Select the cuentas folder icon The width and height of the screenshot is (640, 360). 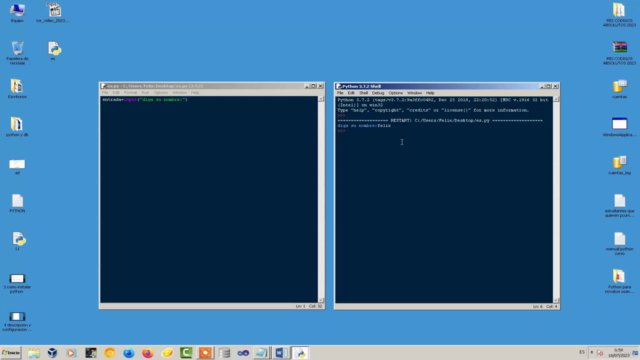tap(620, 89)
